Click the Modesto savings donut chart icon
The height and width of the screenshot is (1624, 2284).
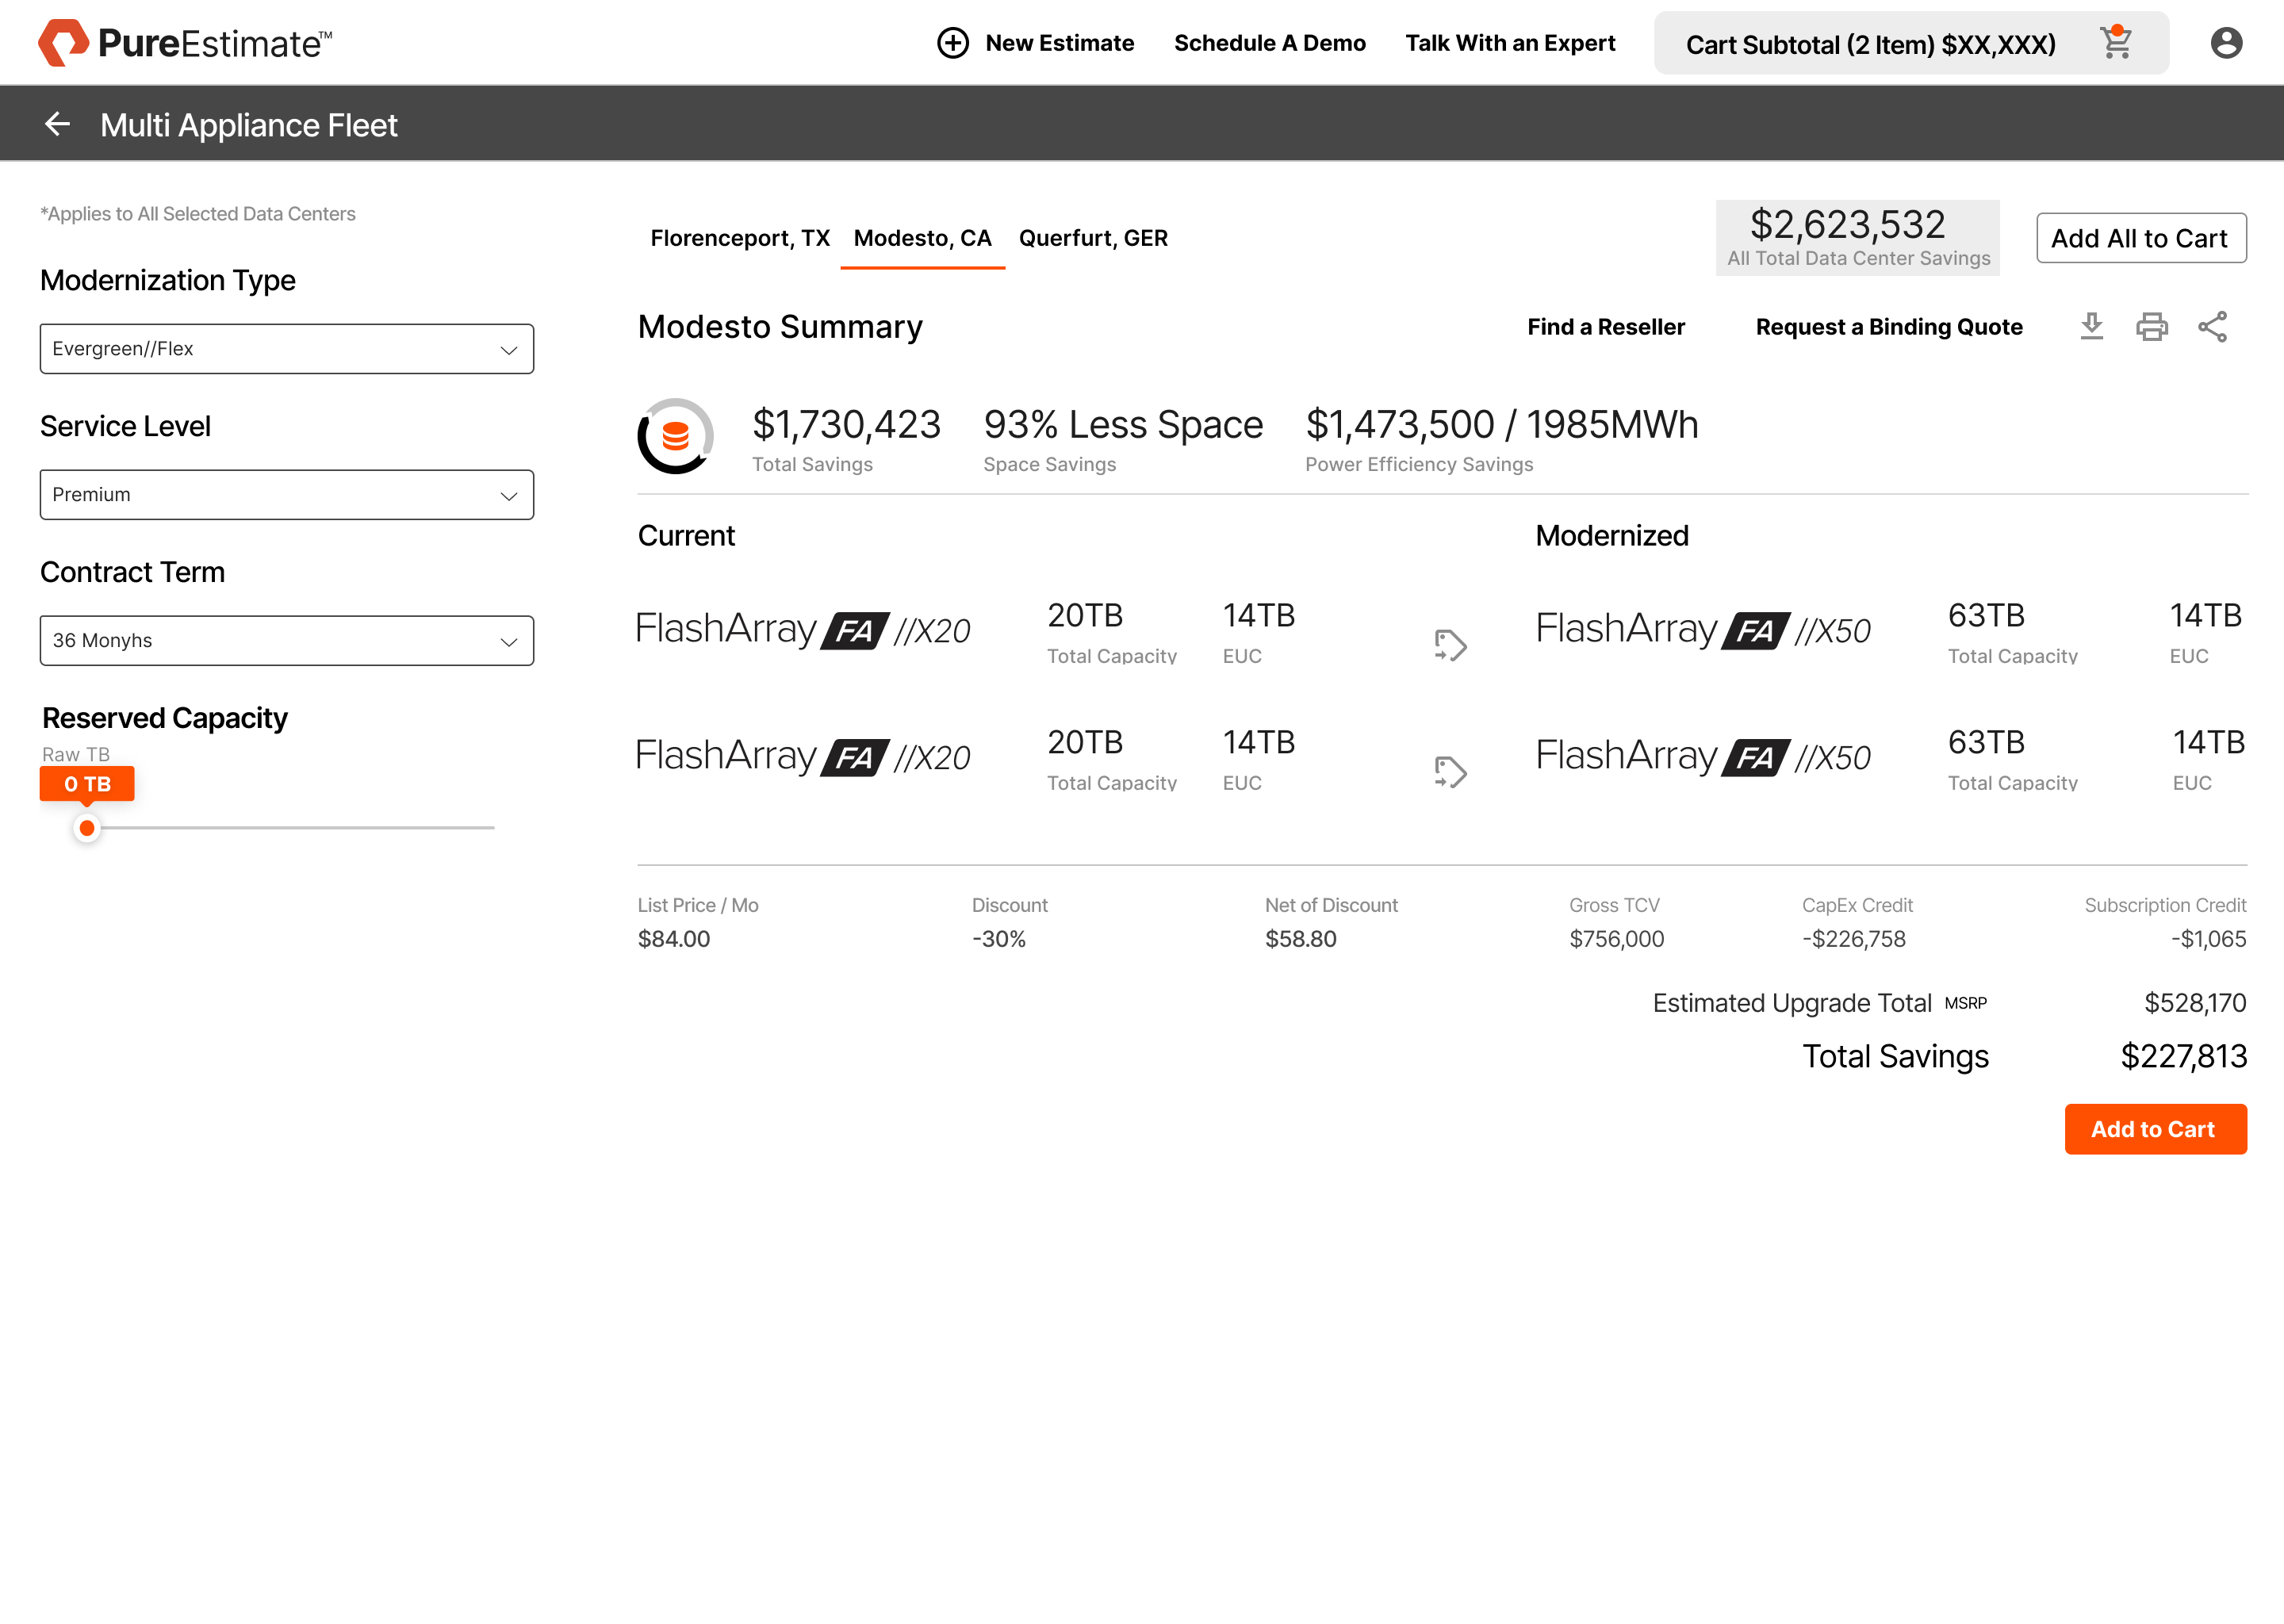(x=676, y=436)
